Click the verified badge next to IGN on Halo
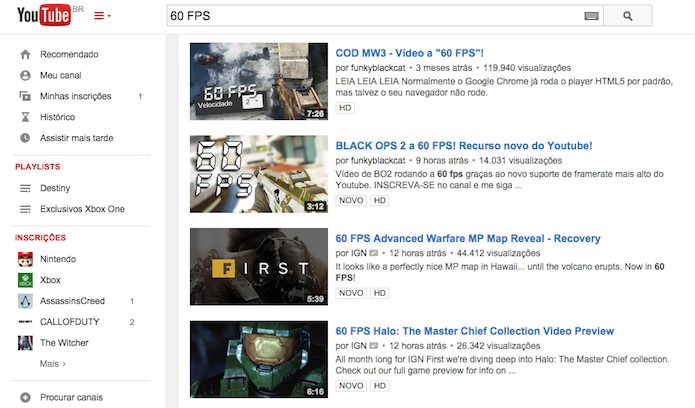 click(x=374, y=346)
